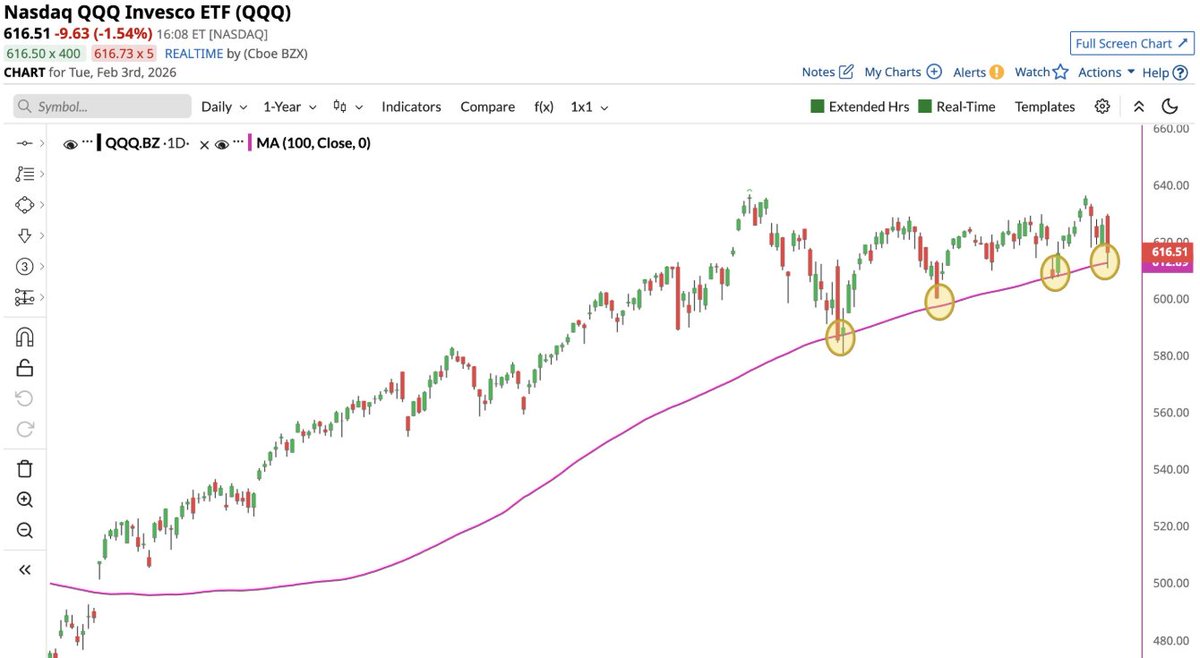
Task: Open the 1-Year range dropdown
Action: [x=290, y=106]
